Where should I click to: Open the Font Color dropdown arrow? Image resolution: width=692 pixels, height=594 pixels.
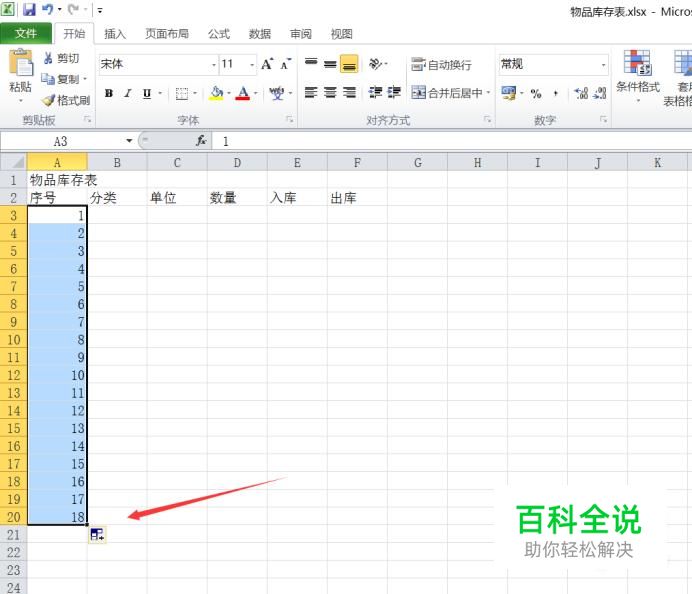256,93
